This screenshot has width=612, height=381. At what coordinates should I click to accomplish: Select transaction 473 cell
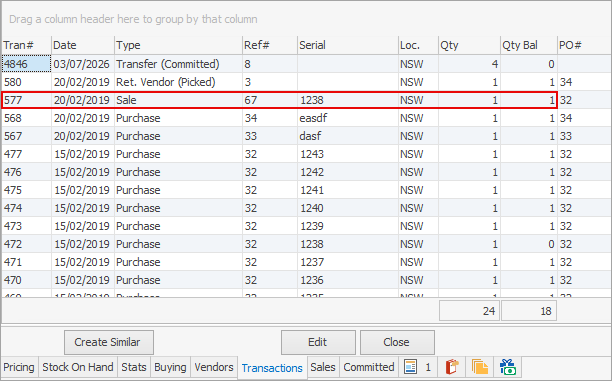coord(26,226)
